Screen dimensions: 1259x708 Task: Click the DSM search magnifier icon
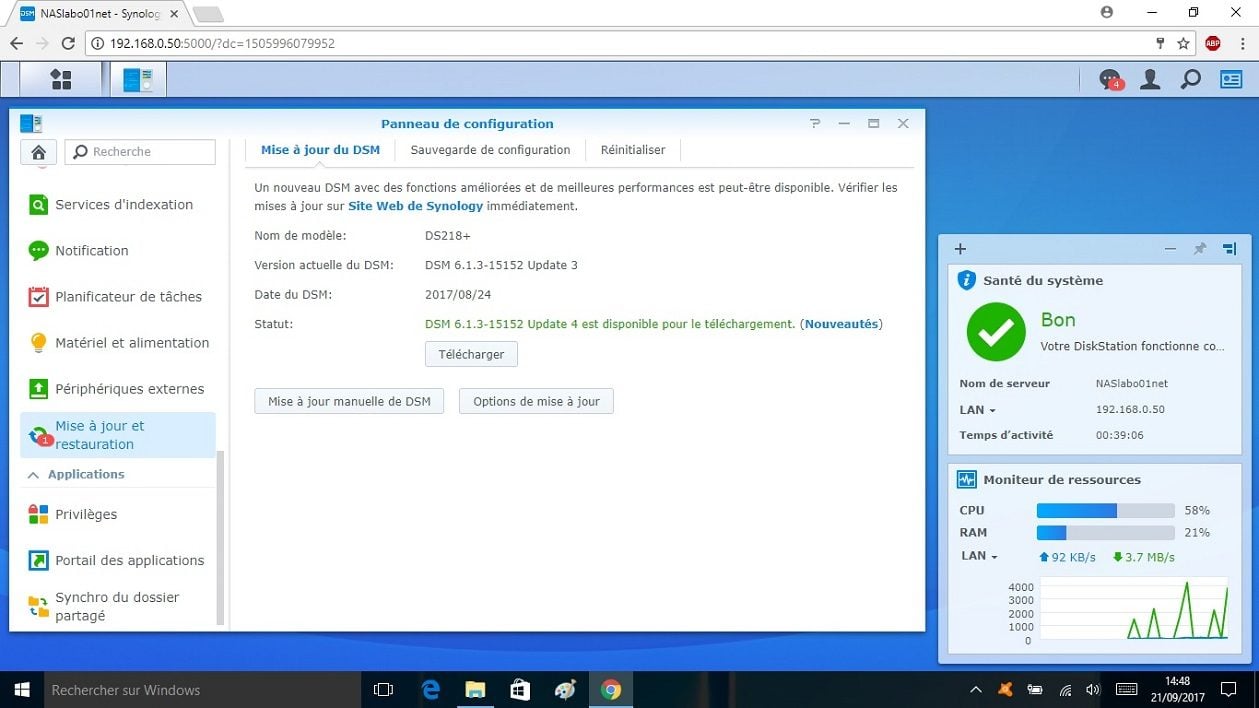tap(1190, 80)
